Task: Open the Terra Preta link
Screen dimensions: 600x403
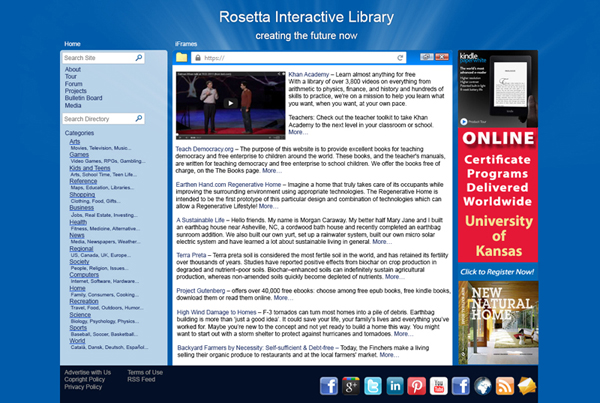Action: [x=191, y=255]
